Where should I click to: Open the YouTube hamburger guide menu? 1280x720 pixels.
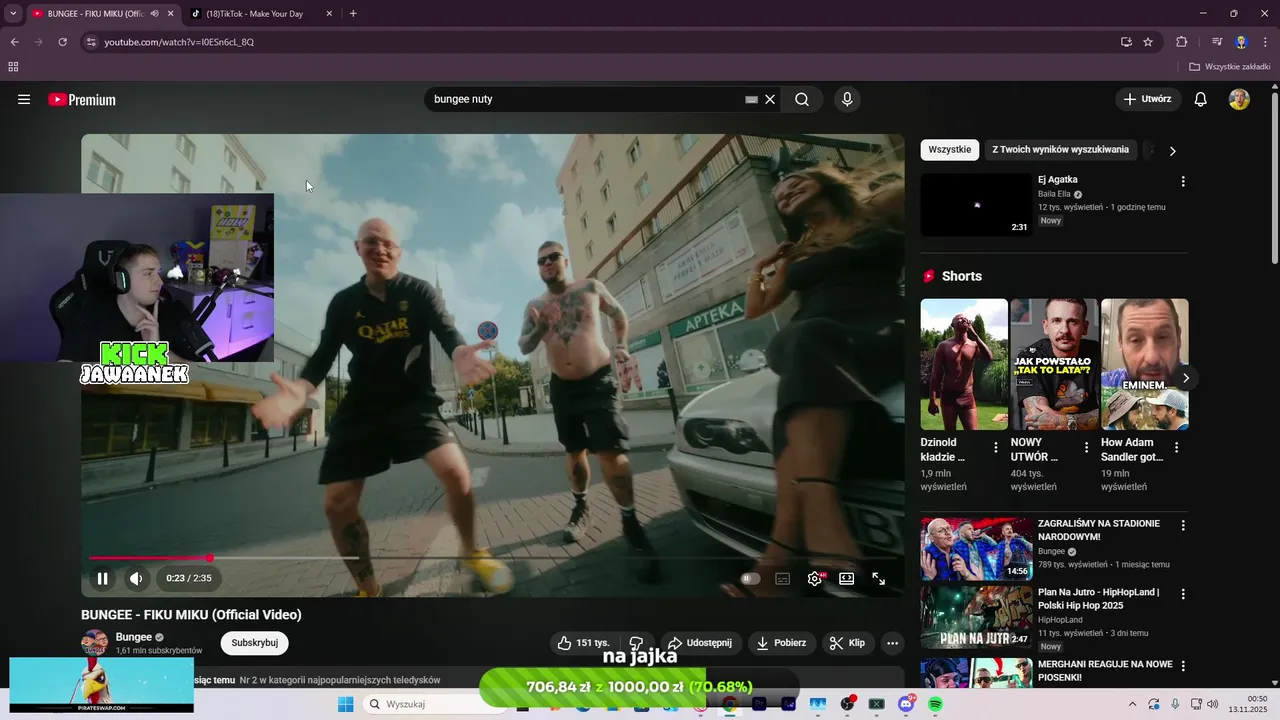[24, 99]
